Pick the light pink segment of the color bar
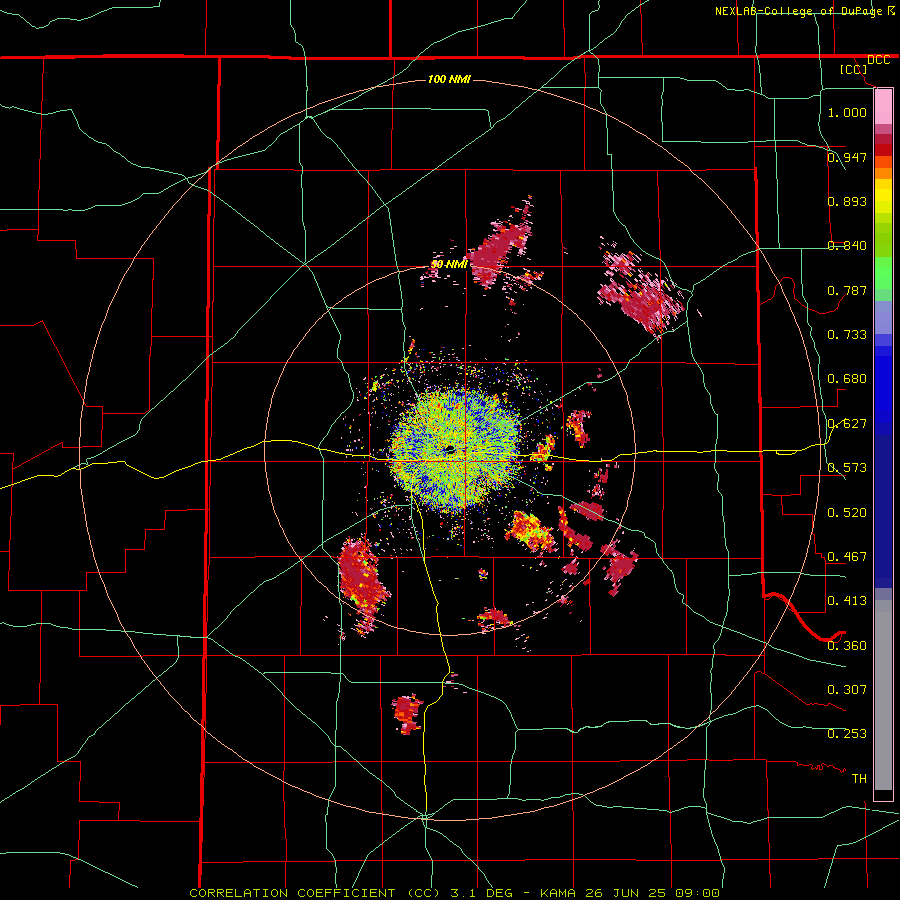Image resolution: width=900 pixels, height=900 pixels. pyautogui.click(x=883, y=107)
